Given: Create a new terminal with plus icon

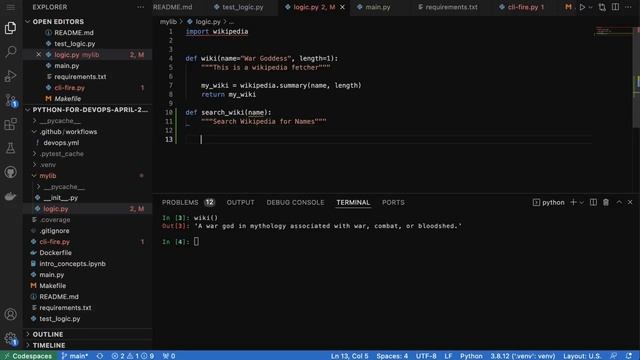Looking at the screenshot, I should click(x=573, y=202).
